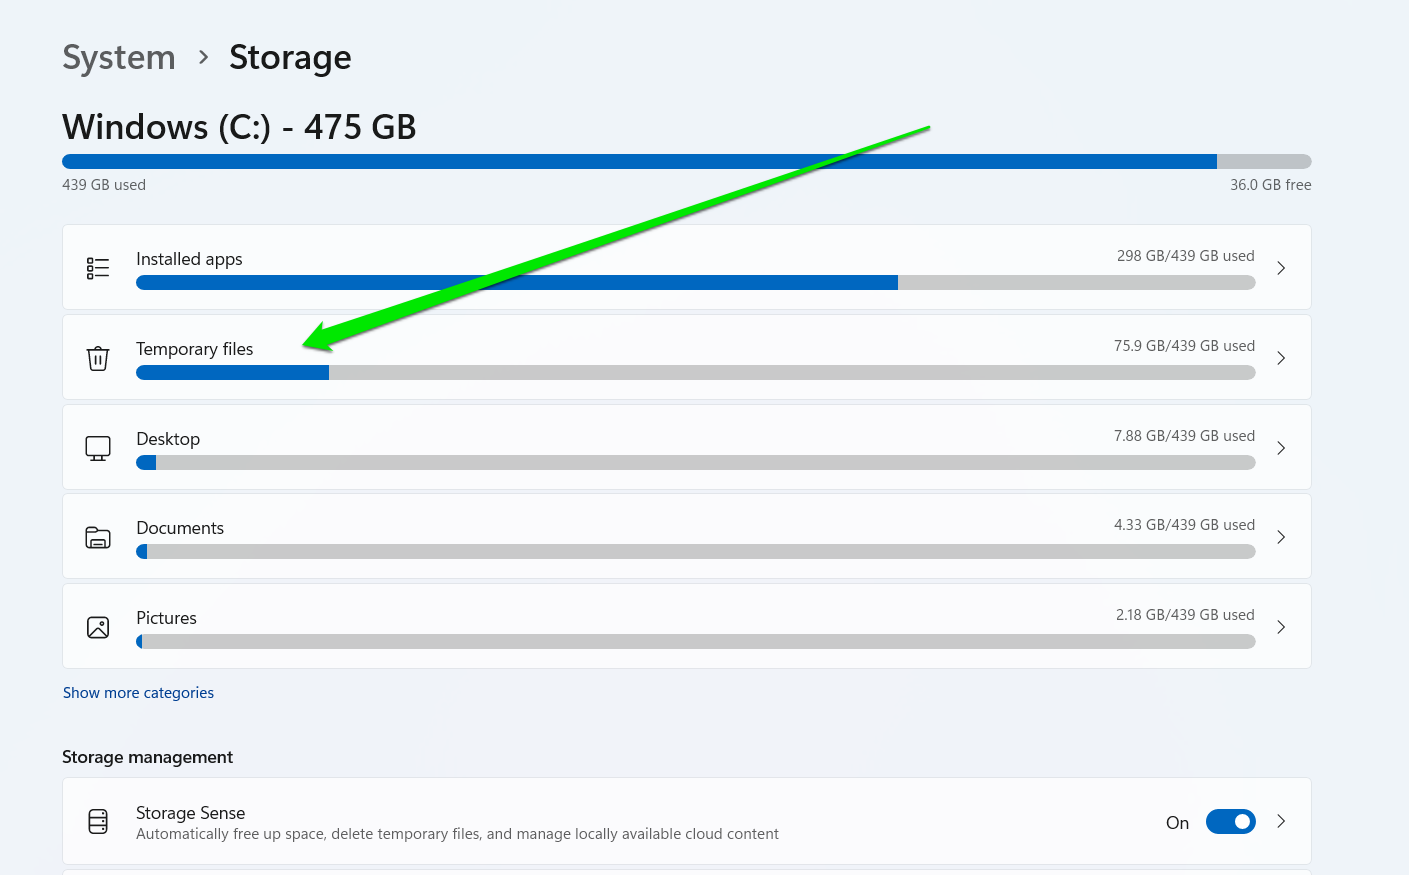
Task: Click the Storage Sense drive icon
Action: point(98,822)
